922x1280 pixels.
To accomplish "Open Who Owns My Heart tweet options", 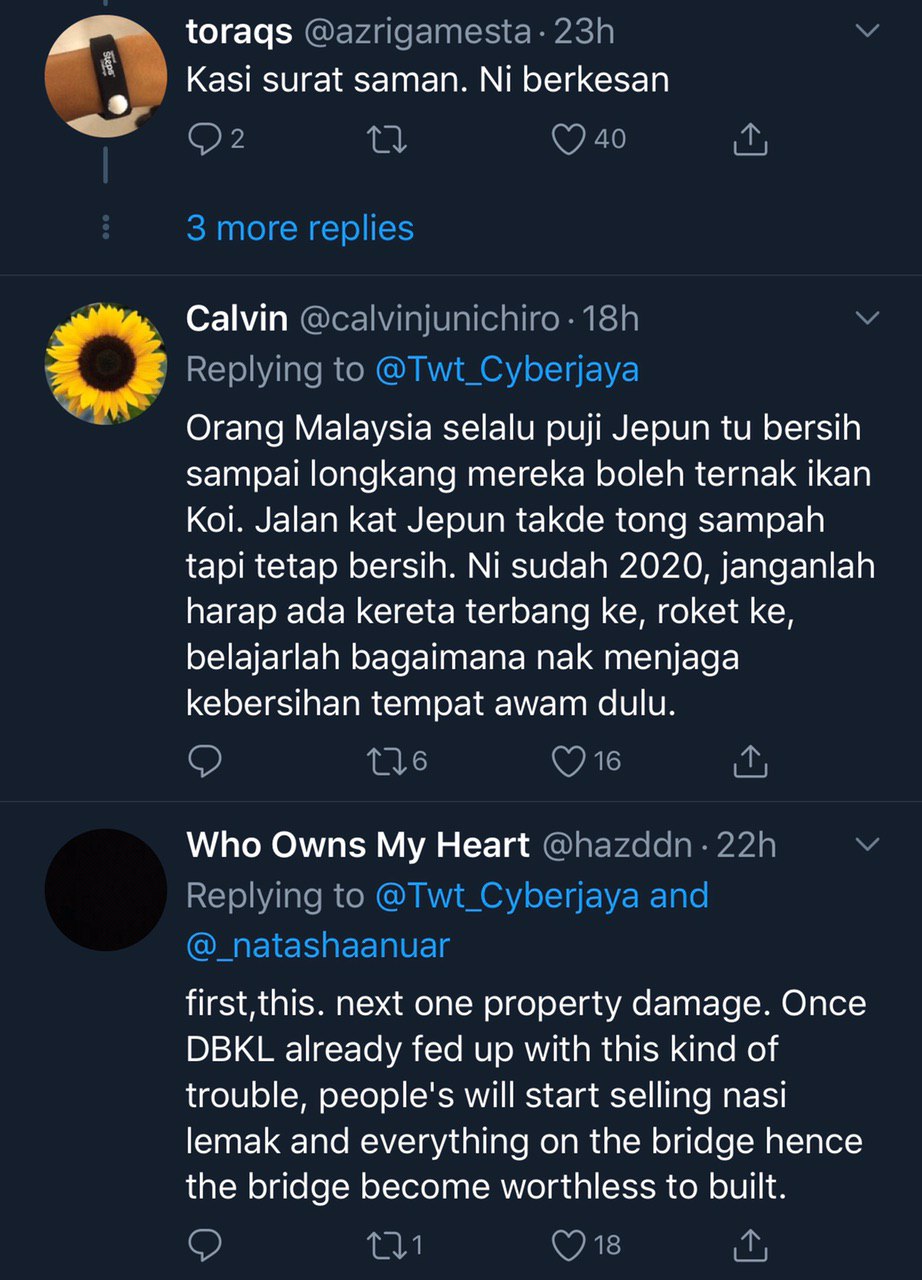I will pos(868,845).
